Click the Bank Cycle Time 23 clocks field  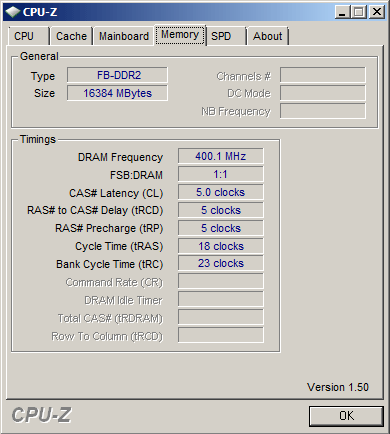[221, 264]
